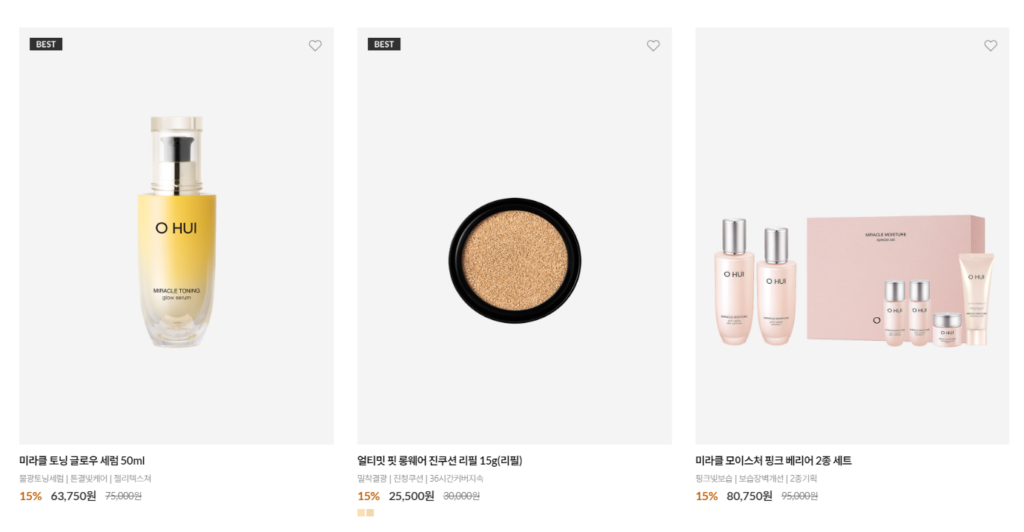
Task: Open the yellow OHUI serum bottle image
Action: [176, 232]
